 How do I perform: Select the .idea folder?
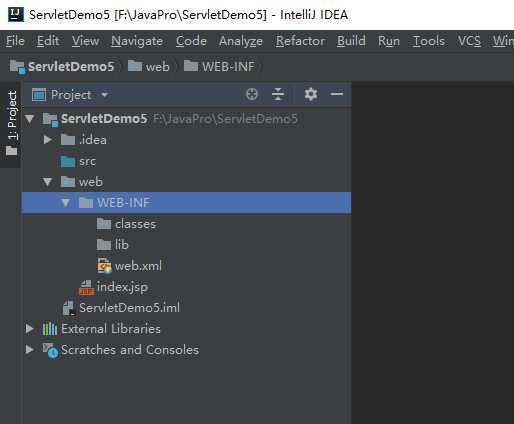click(186, 140)
